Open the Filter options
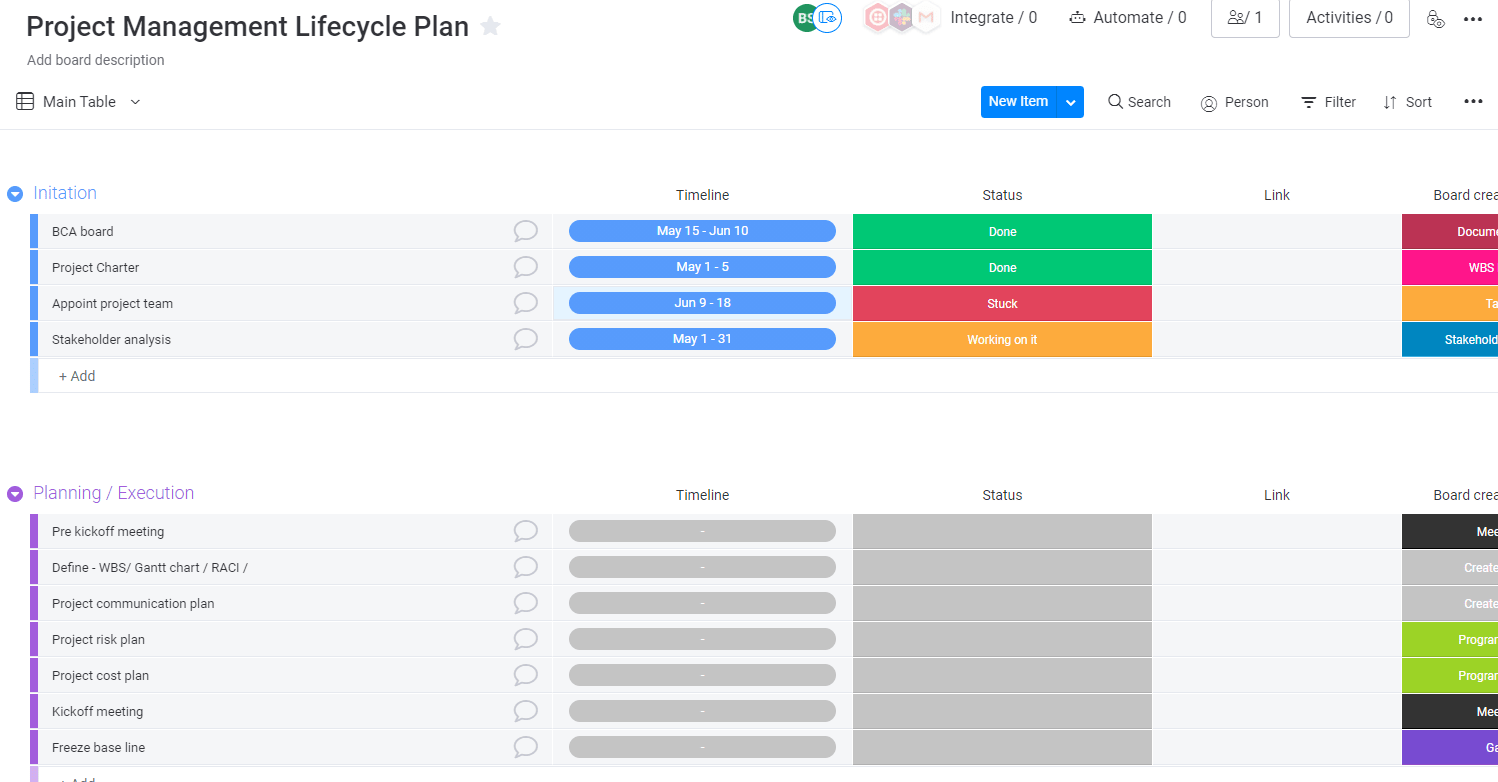 point(1328,102)
